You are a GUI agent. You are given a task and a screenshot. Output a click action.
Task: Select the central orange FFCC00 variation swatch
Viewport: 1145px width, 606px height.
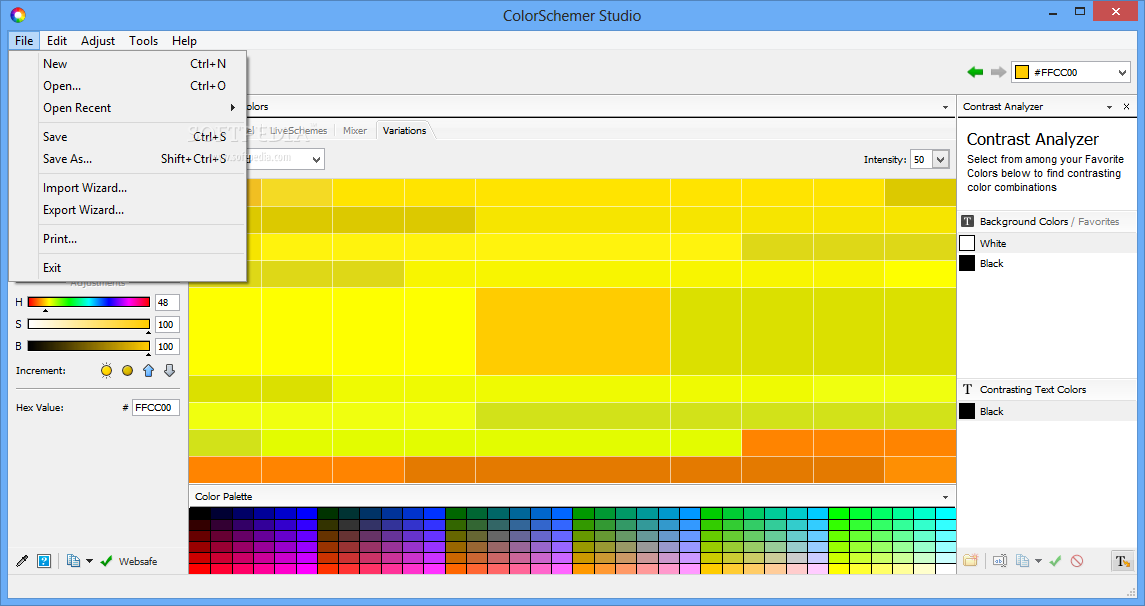tap(573, 331)
